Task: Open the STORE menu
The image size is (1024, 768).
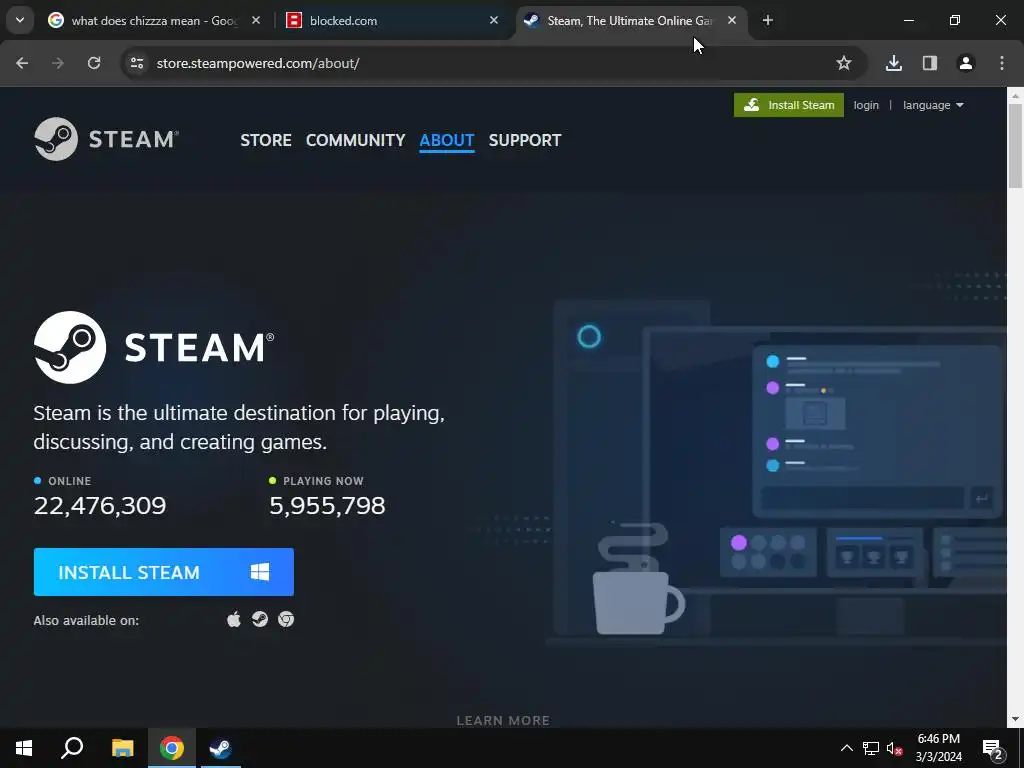Action: [x=266, y=140]
